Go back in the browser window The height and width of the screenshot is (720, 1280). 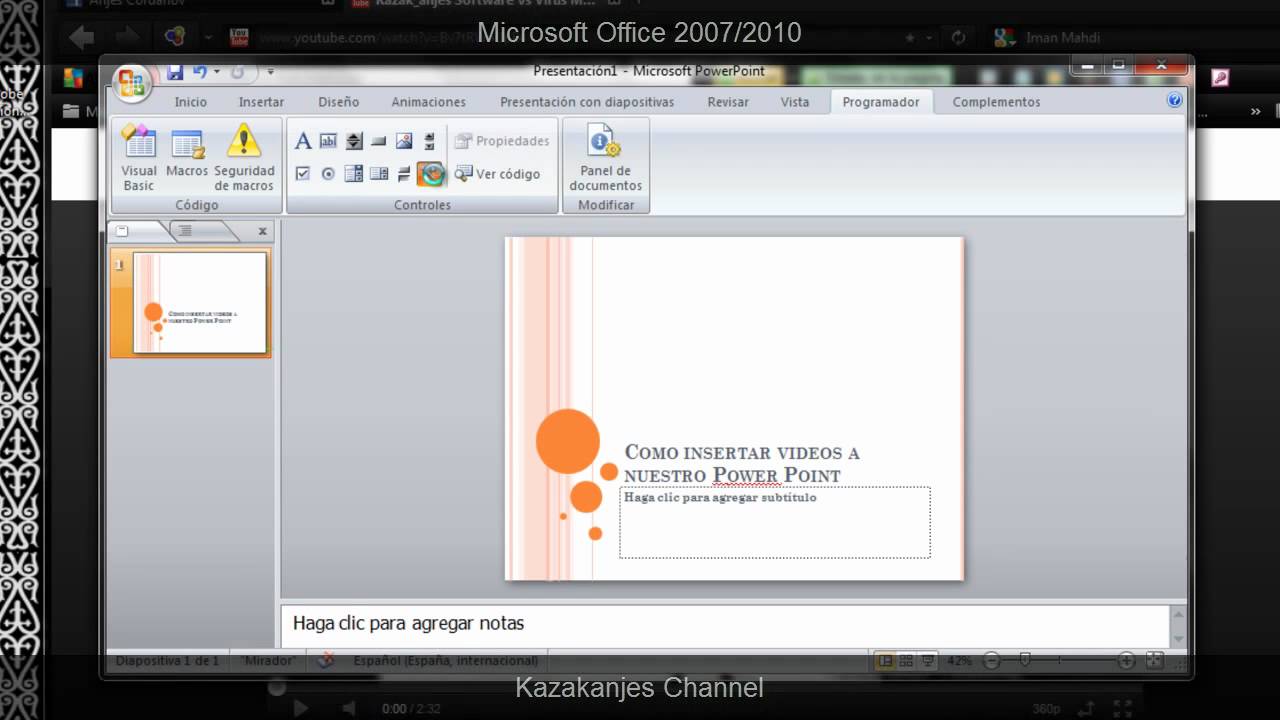[x=82, y=38]
